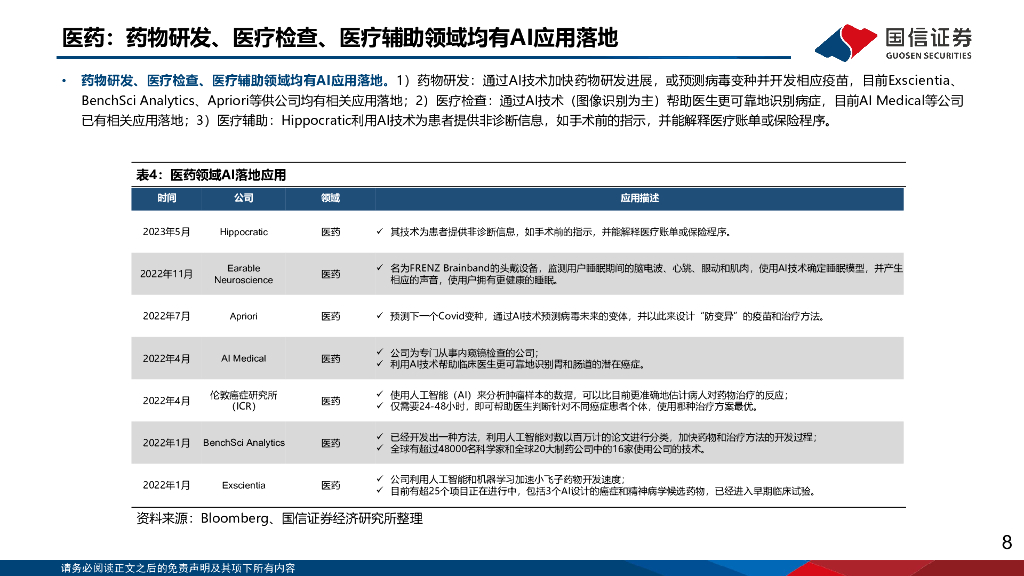Click the table caption 表4：医药领域AI落地应用
The width and height of the screenshot is (1024, 576).
click(211, 174)
